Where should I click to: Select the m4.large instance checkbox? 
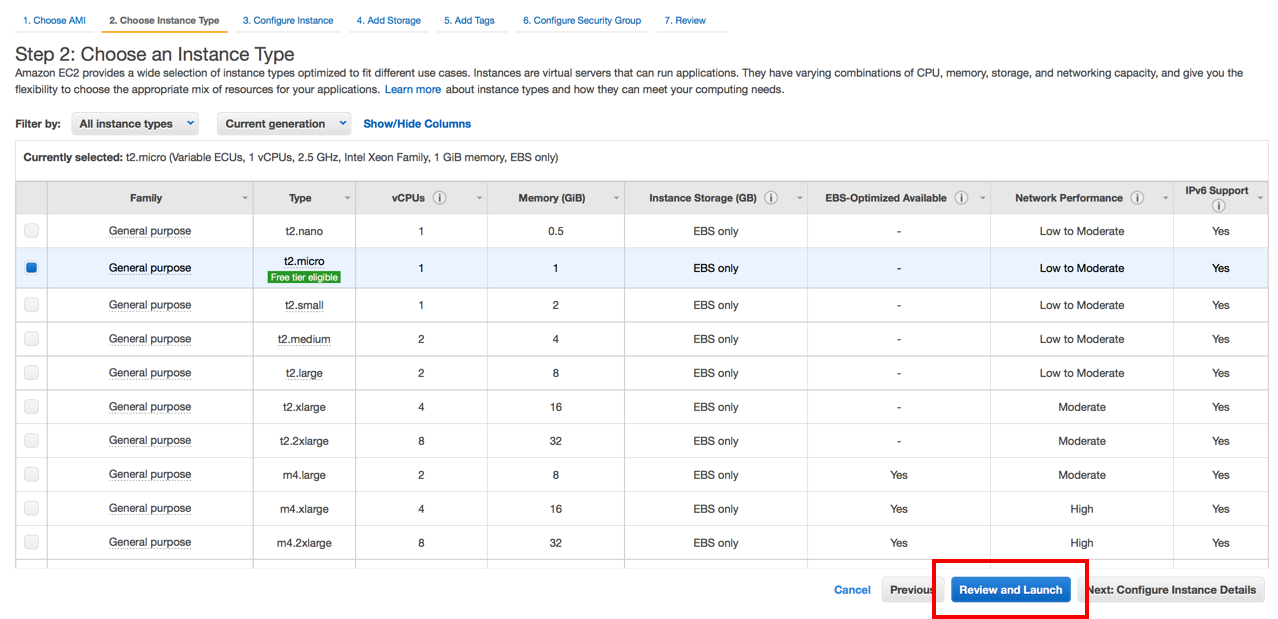click(x=32, y=475)
